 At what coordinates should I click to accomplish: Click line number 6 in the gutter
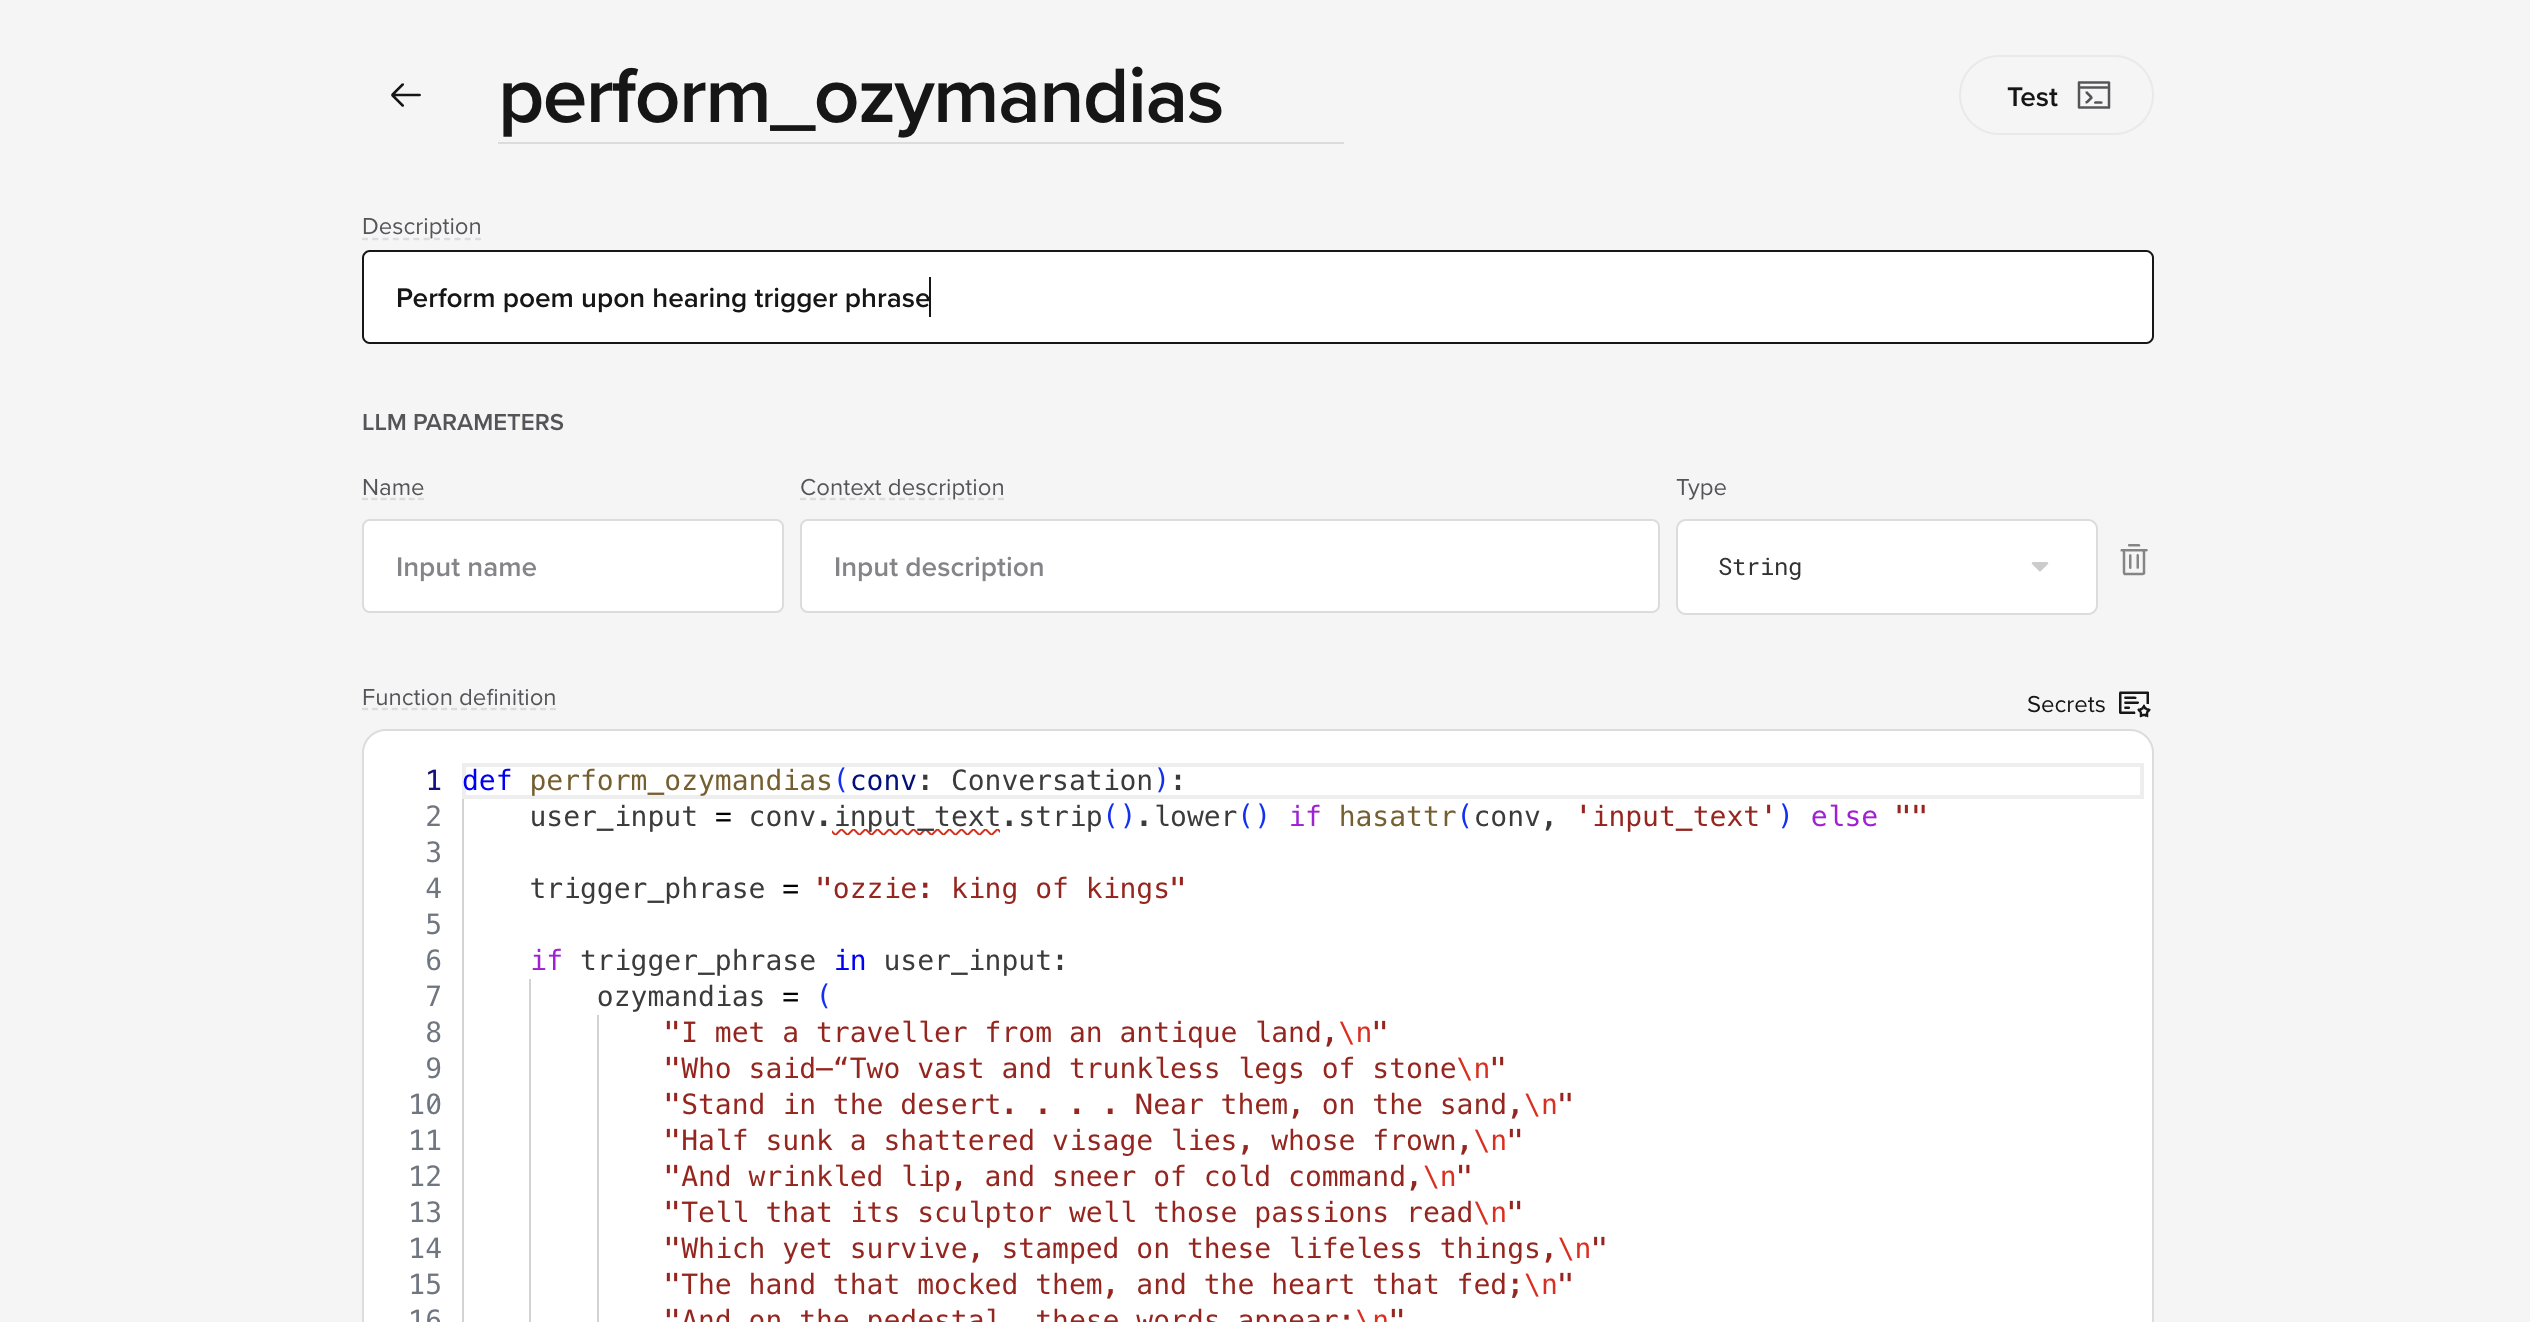click(433, 961)
